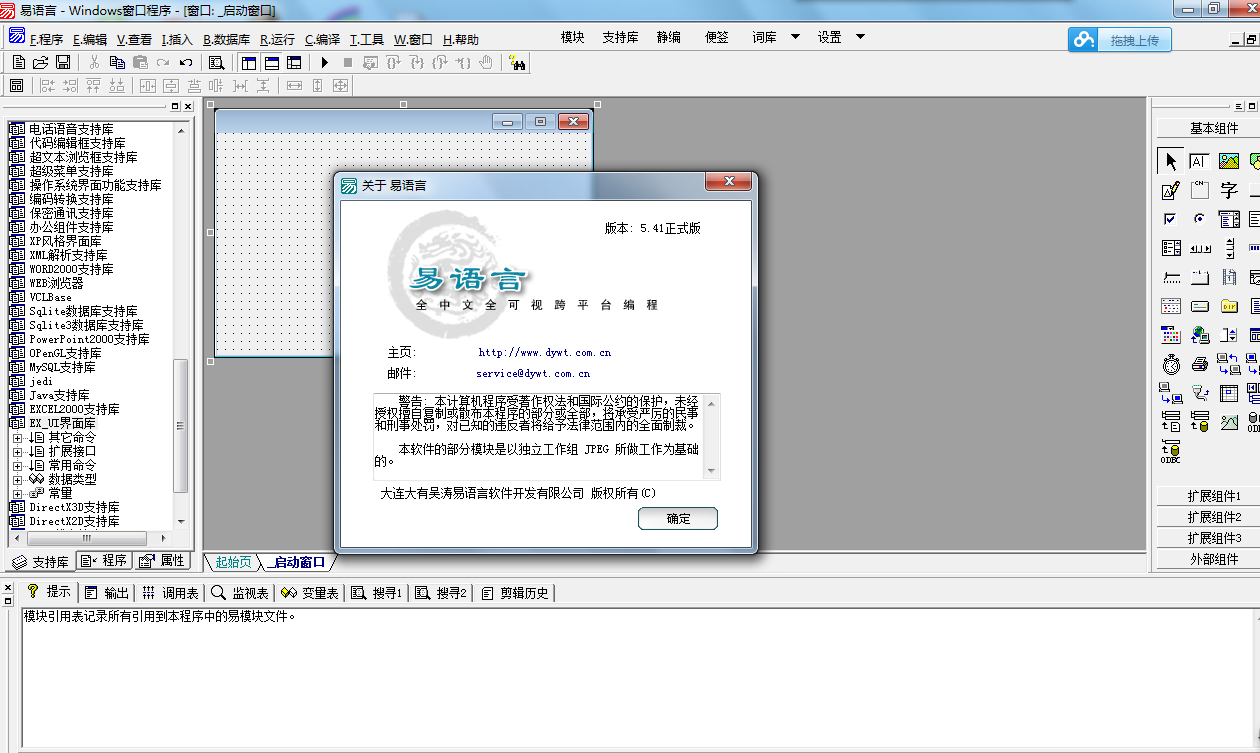Open the 设置 dropdown arrow
1260x753 pixels.
(860, 37)
